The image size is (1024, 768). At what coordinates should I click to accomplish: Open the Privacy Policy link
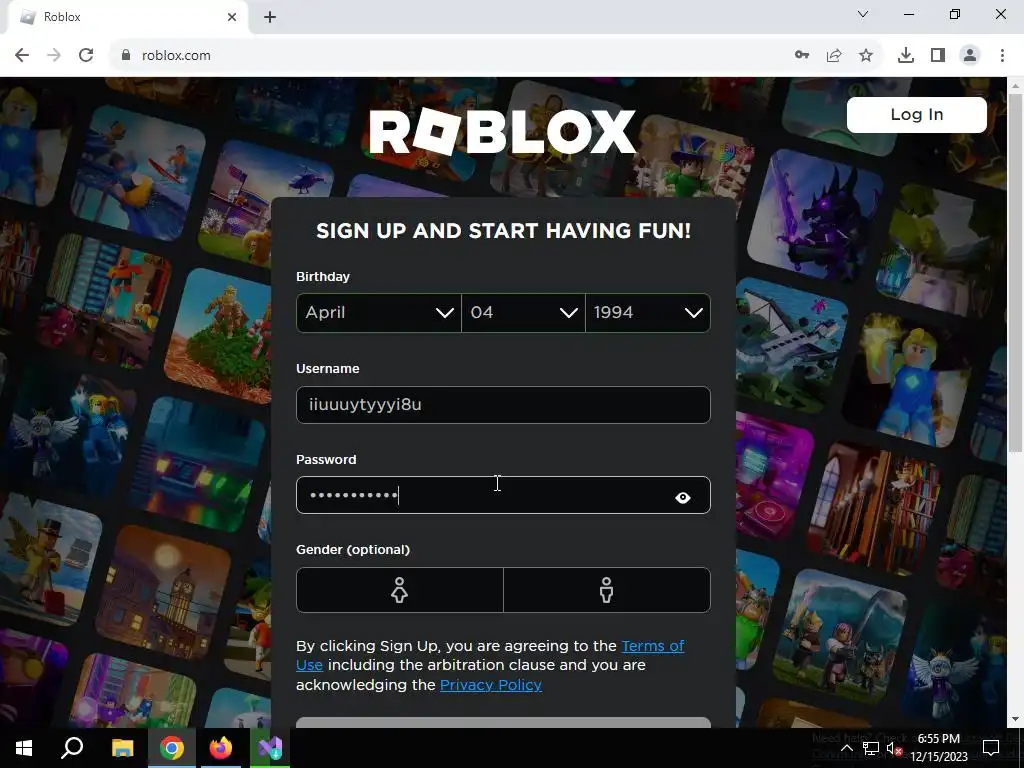coord(490,685)
